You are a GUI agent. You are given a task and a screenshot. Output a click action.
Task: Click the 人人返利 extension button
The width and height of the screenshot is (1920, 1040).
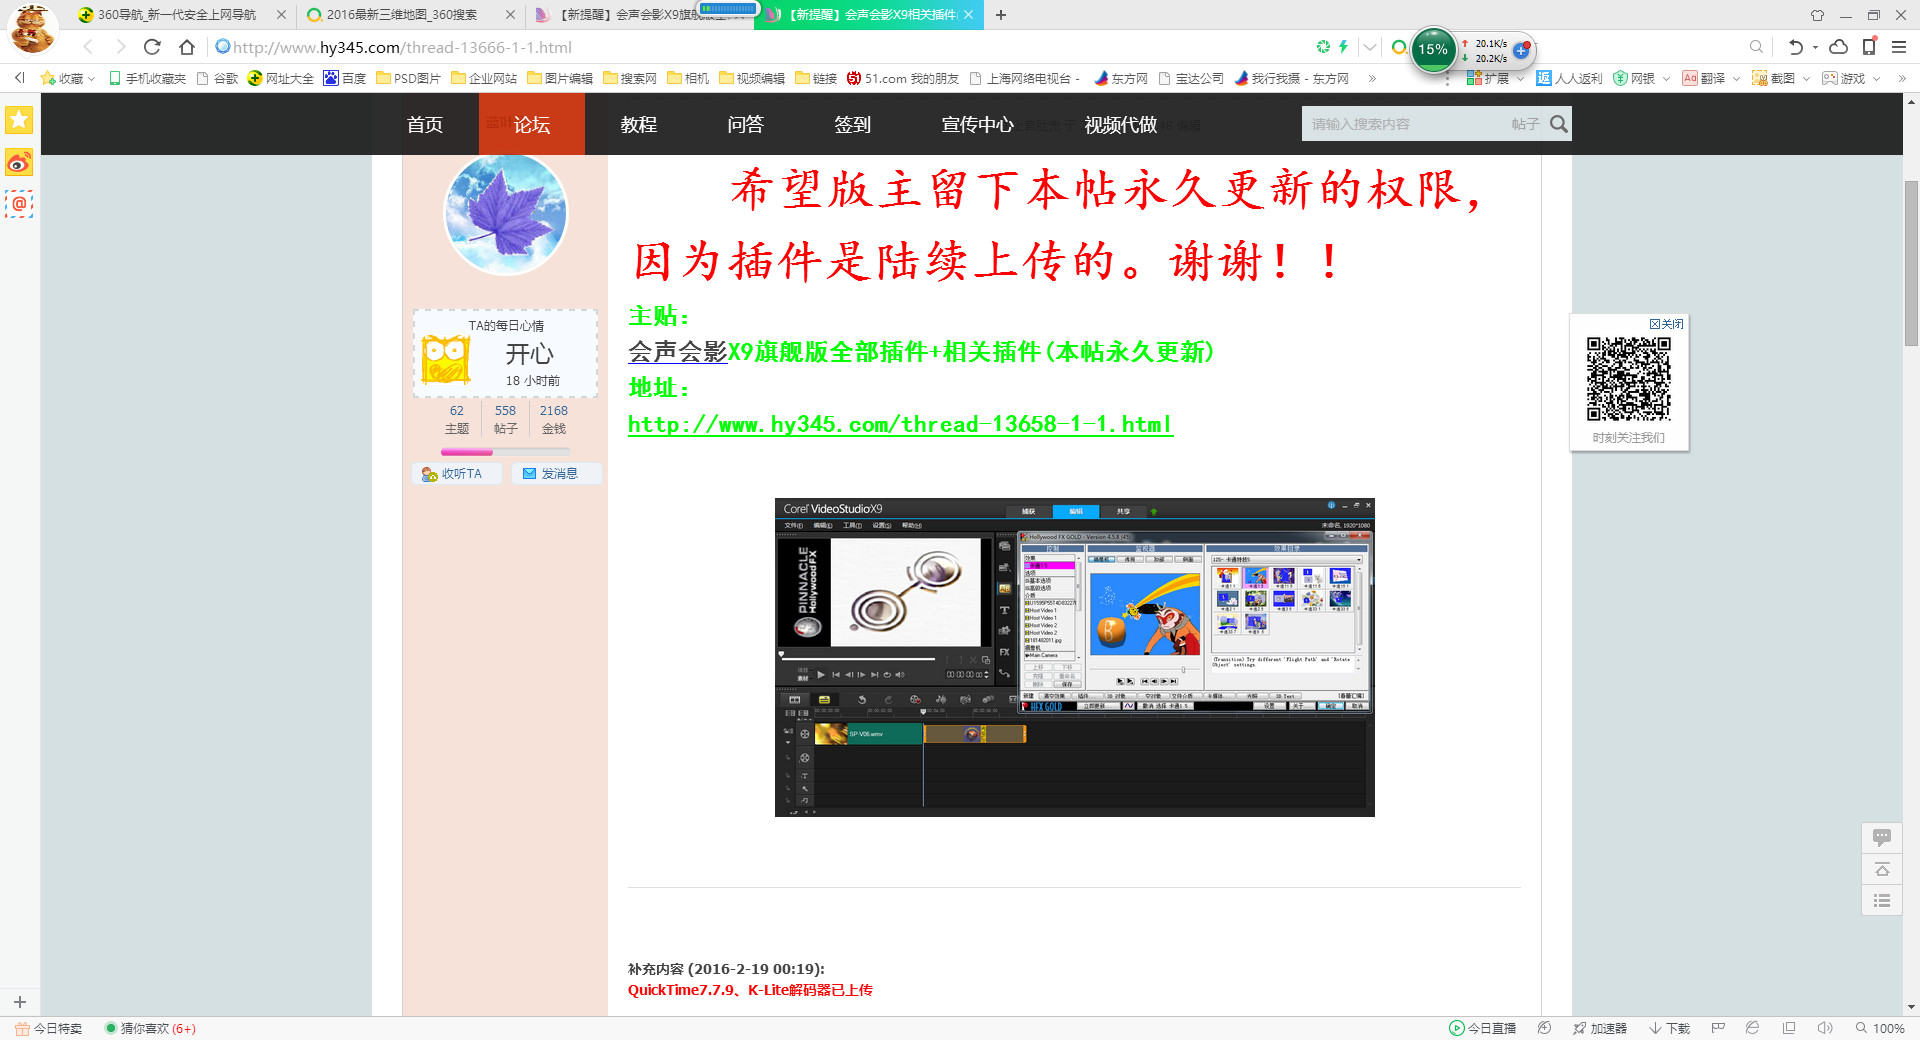pos(1569,78)
